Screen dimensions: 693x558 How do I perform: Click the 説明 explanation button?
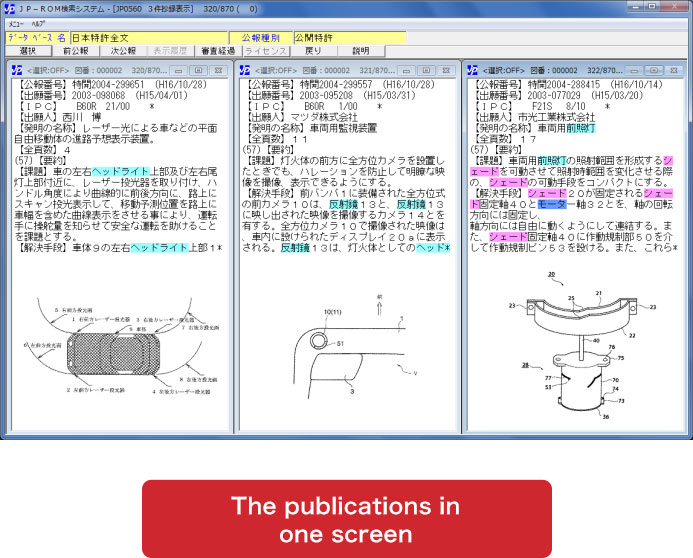[x=361, y=50]
